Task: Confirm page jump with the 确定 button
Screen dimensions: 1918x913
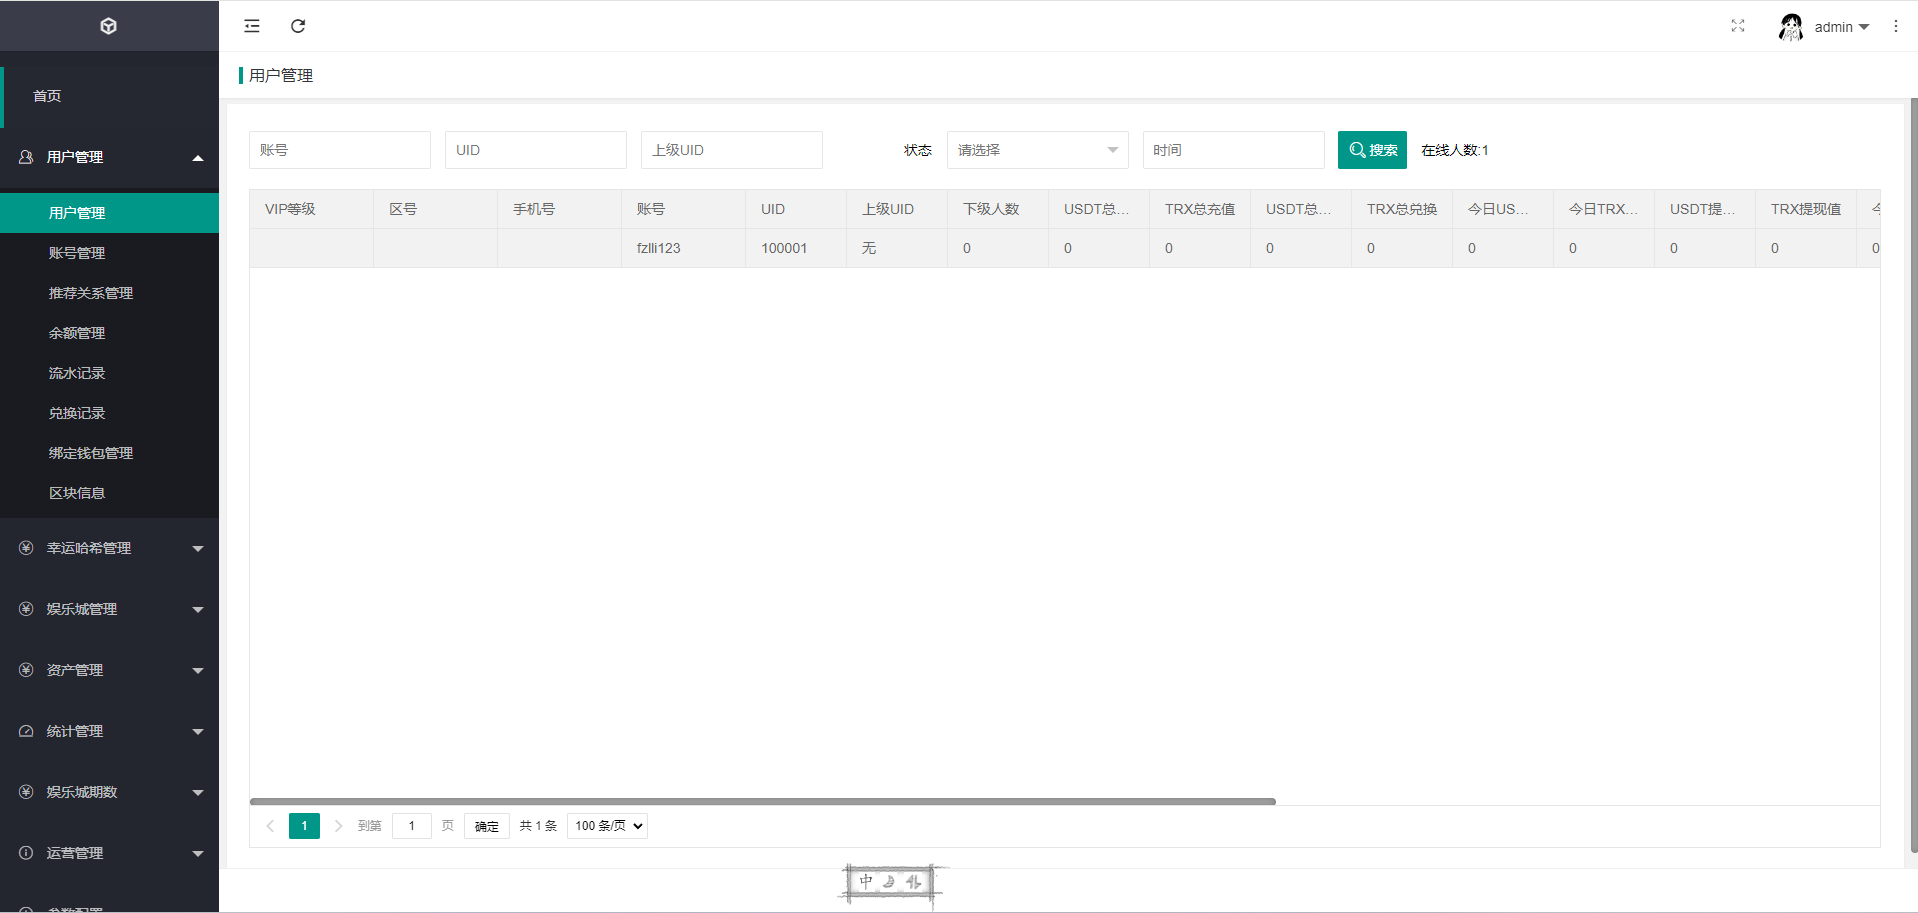Action: click(x=486, y=826)
